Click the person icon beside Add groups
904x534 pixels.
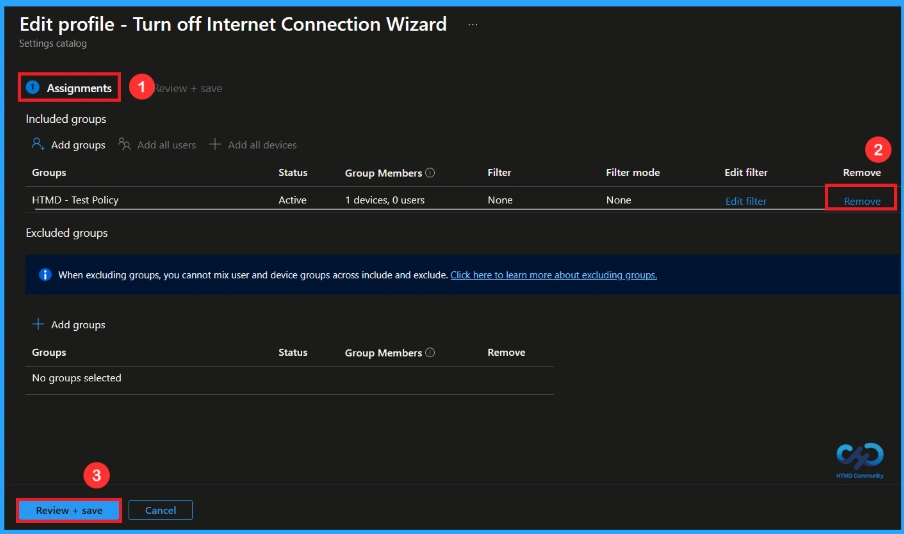point(38,144)
